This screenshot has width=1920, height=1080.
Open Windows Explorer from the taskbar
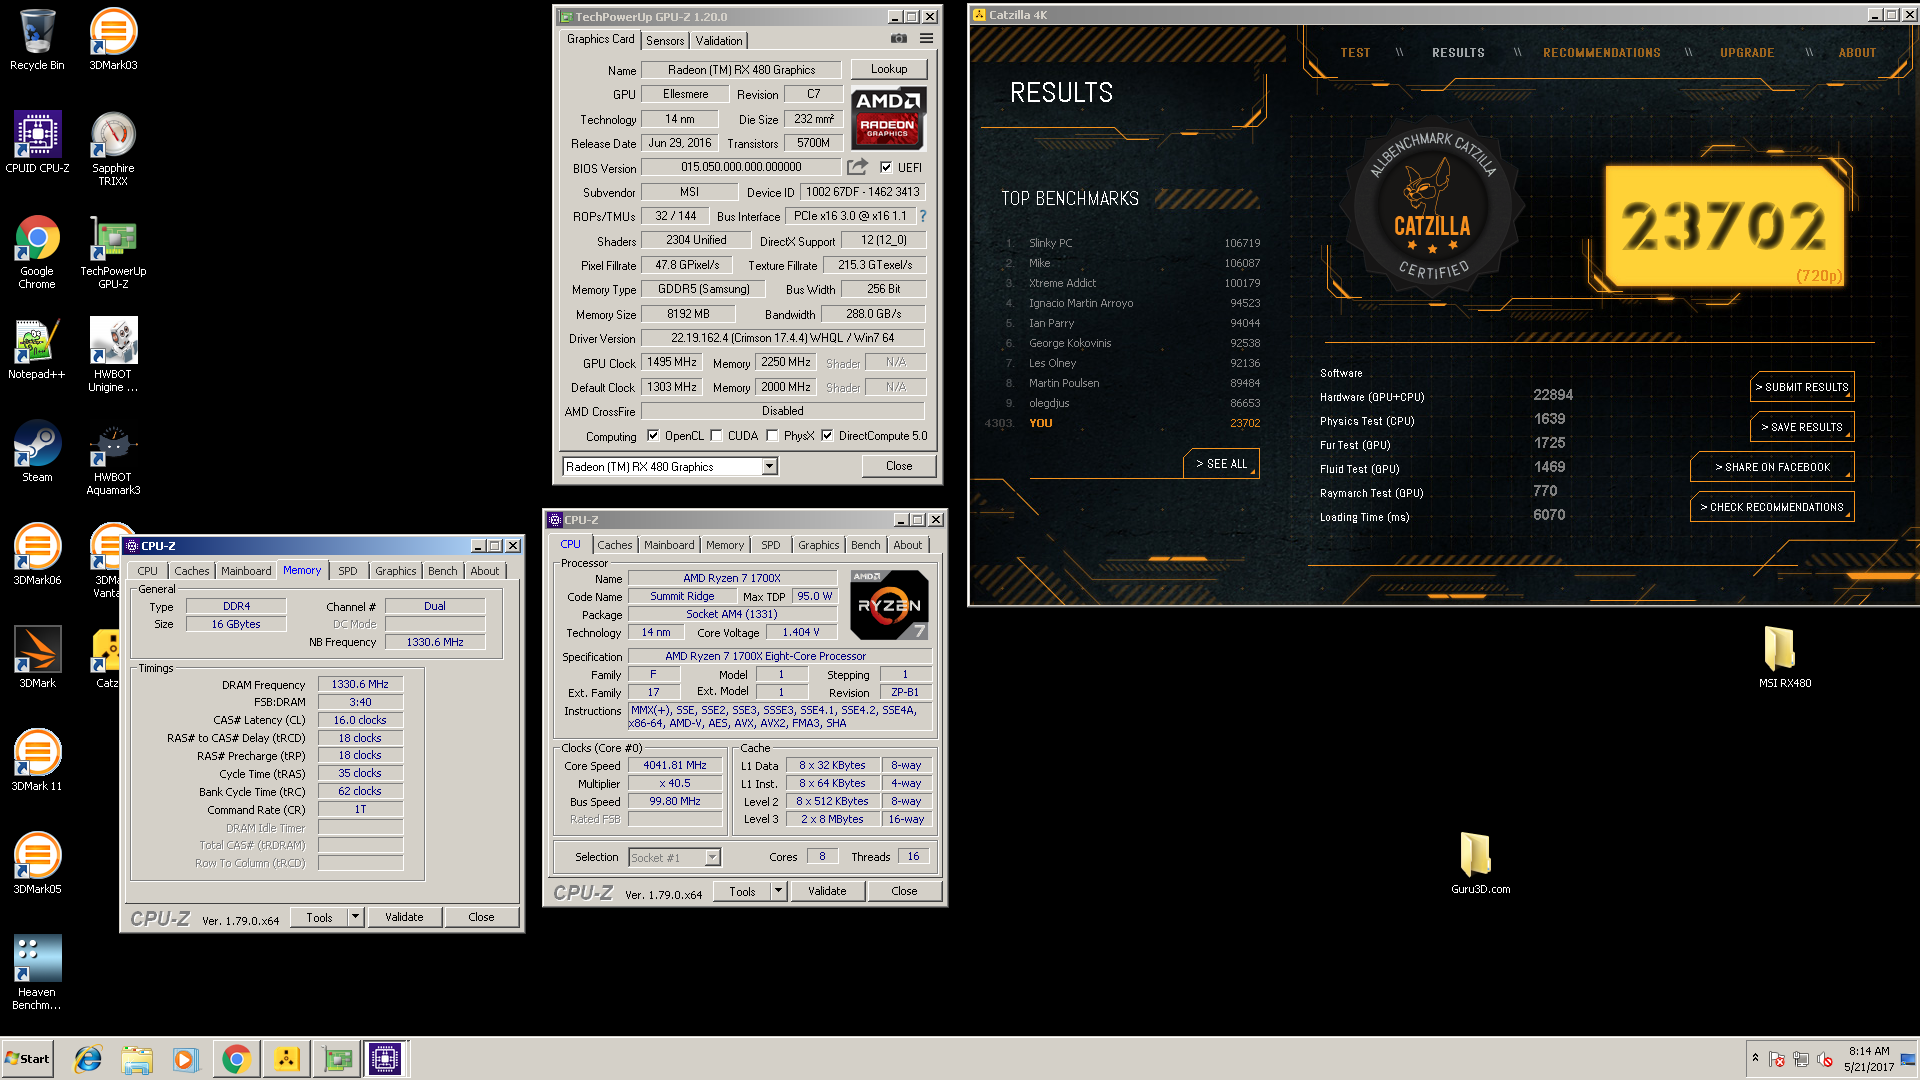(137, 1059)
